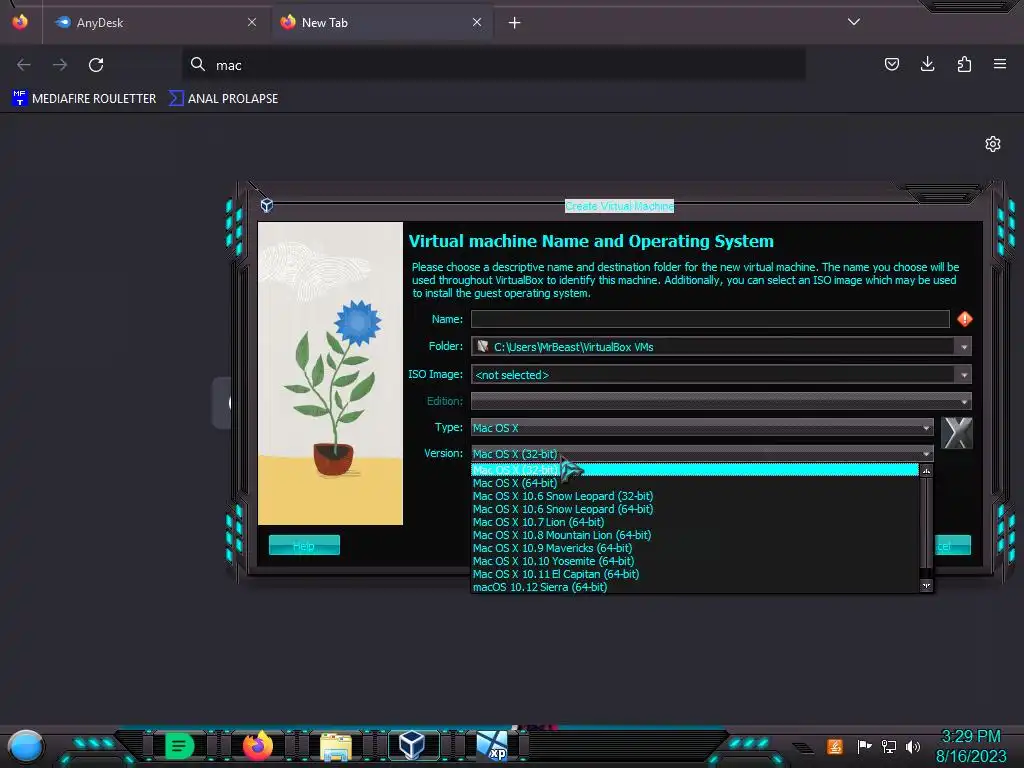Launch Firefox from the taskbar

coord(258,745)
